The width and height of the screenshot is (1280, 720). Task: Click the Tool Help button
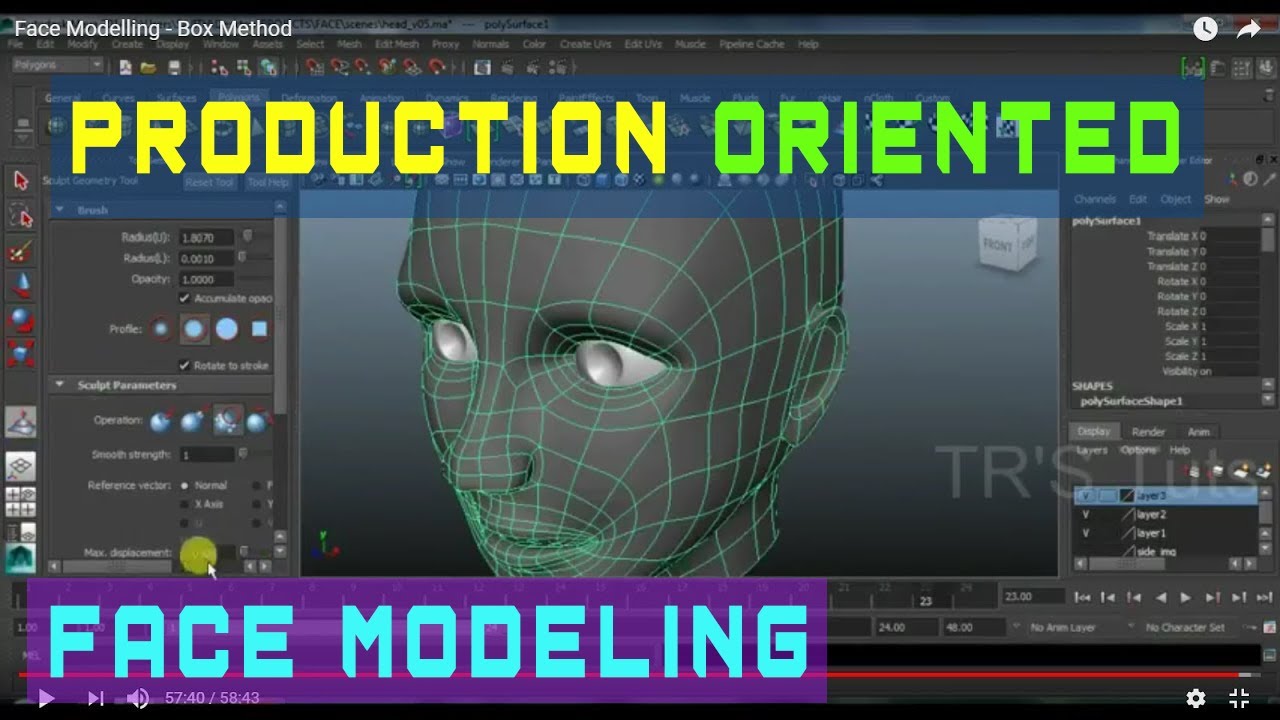pyautogui.click(x=267, y=183)
